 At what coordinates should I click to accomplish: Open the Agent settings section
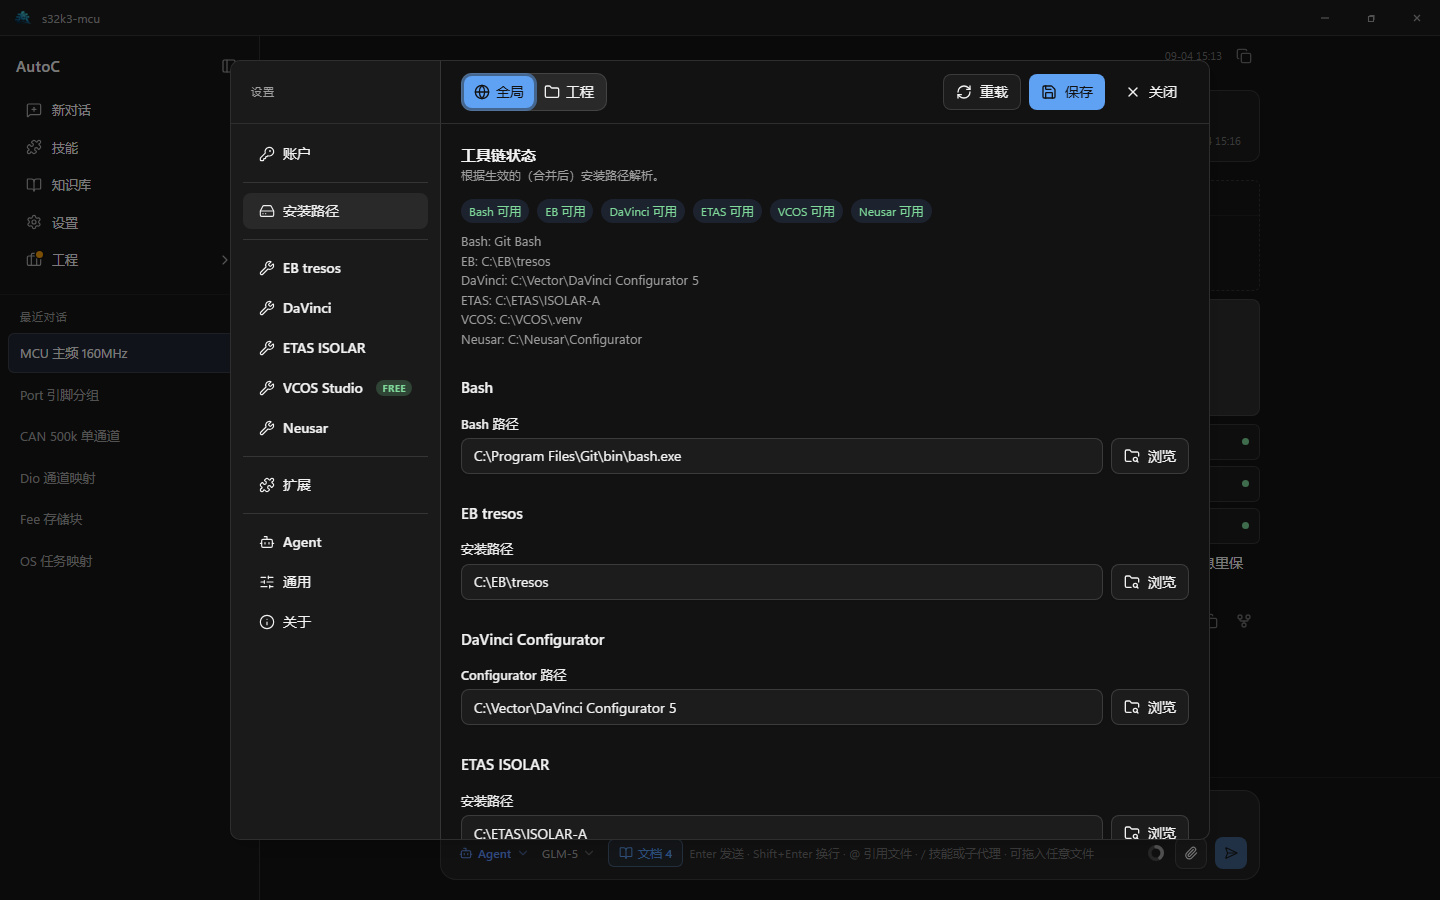pyautogui.click(x=335, y=542)
